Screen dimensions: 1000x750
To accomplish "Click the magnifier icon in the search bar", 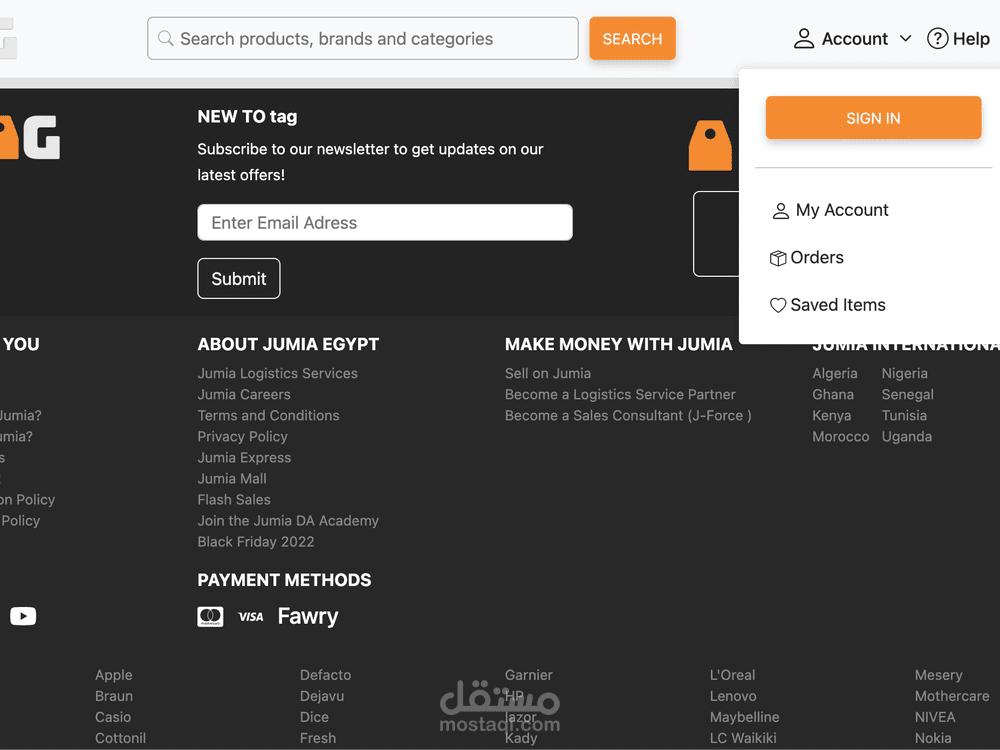I will (165, 39).
